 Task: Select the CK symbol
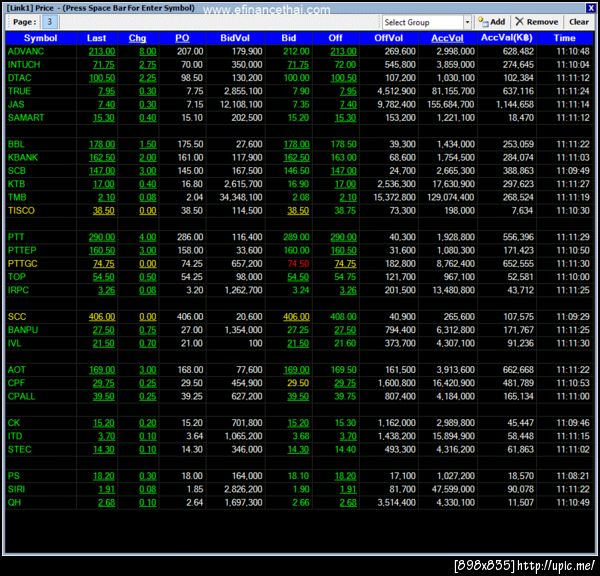tap(13, 423)
